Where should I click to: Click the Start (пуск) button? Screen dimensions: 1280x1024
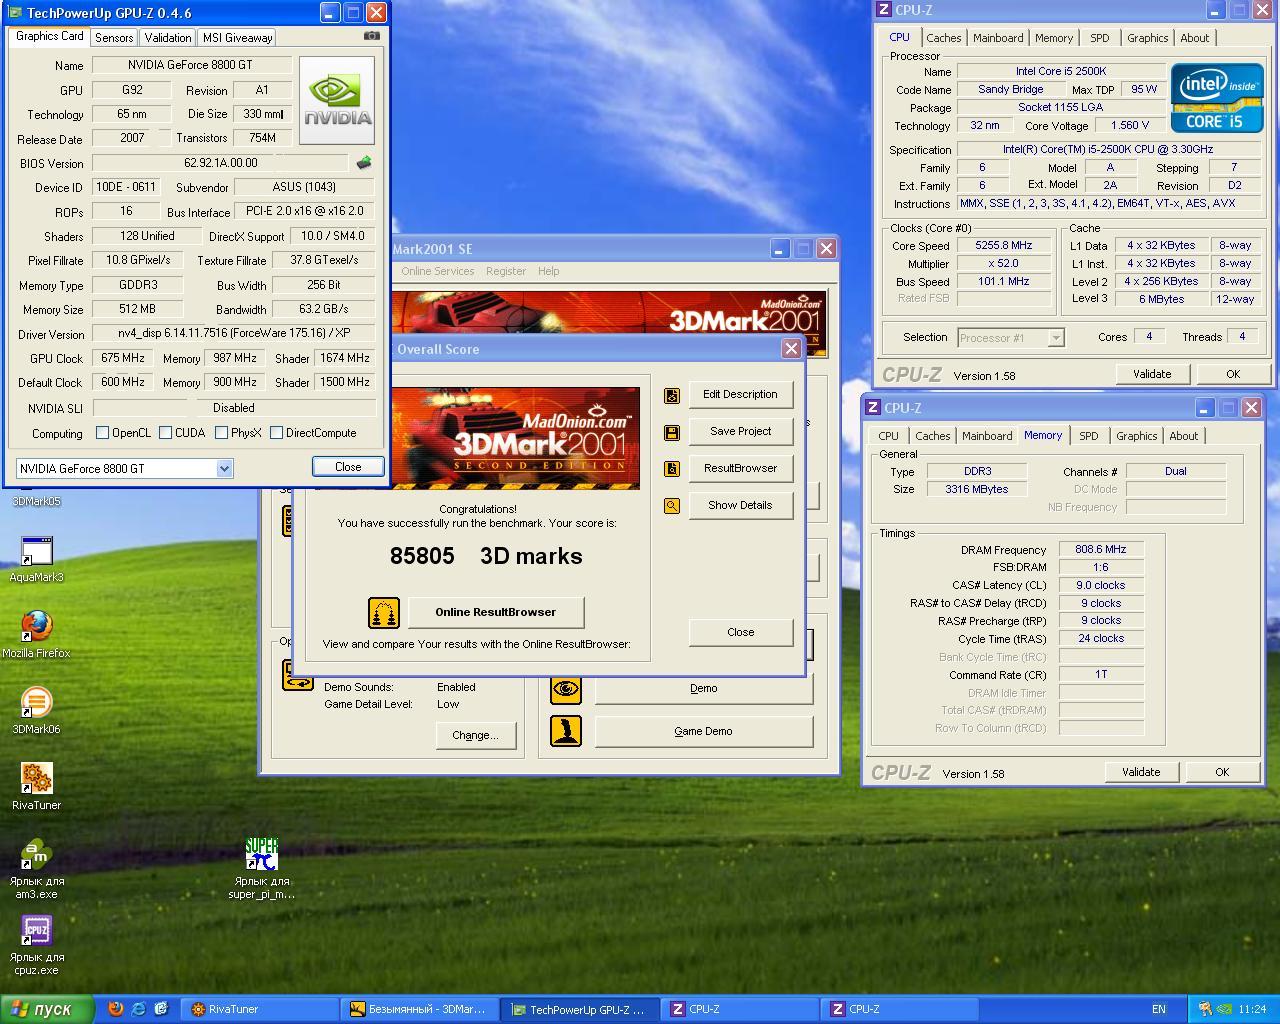[47, 1009]
